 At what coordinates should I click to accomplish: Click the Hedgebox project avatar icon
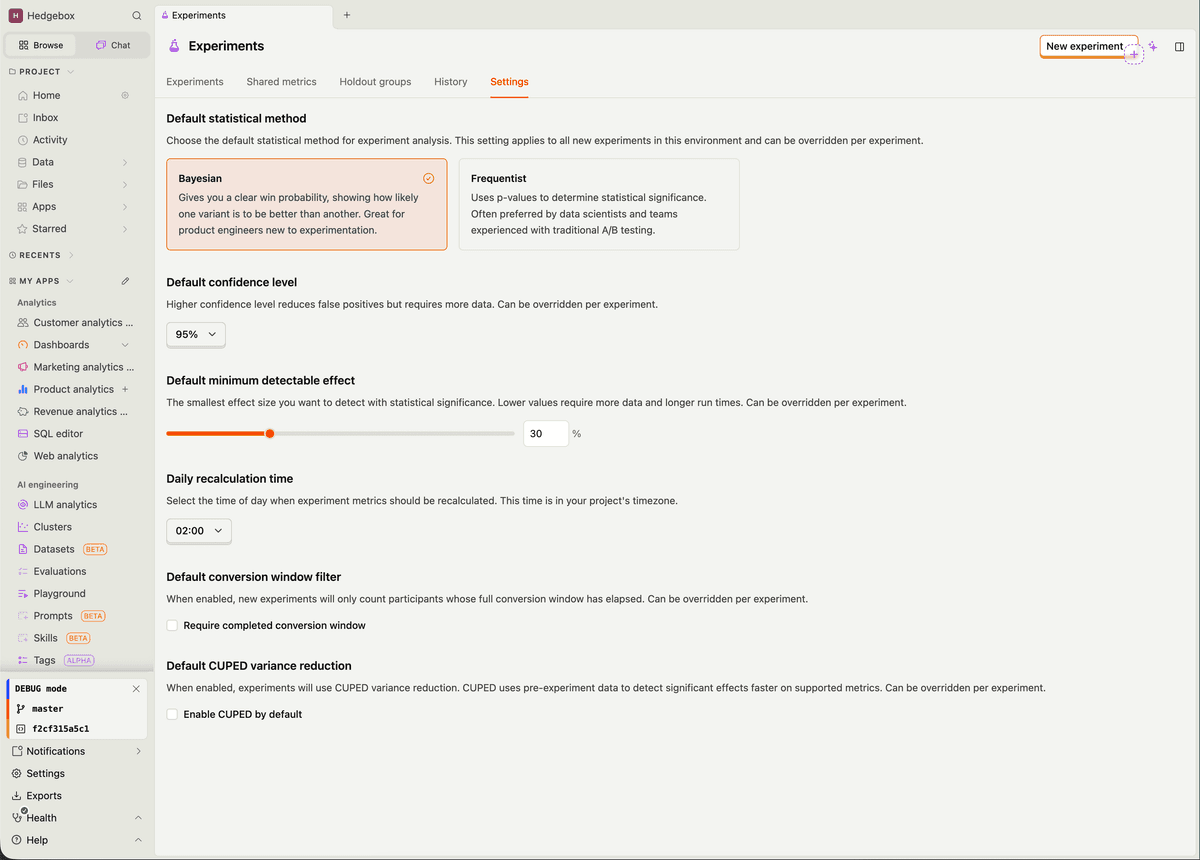[x=15, y=16]
